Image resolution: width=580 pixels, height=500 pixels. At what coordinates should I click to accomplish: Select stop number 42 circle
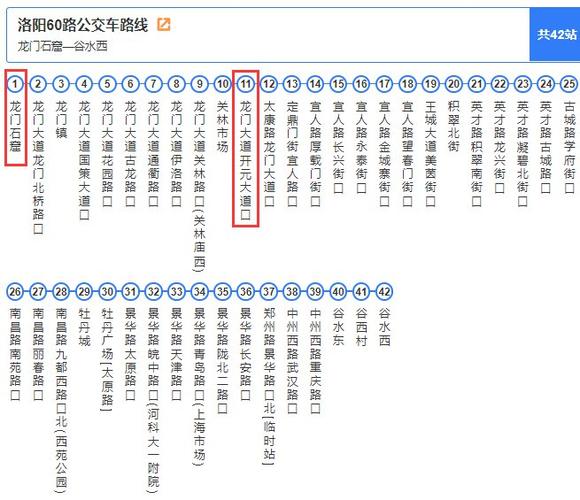[384, 291]
